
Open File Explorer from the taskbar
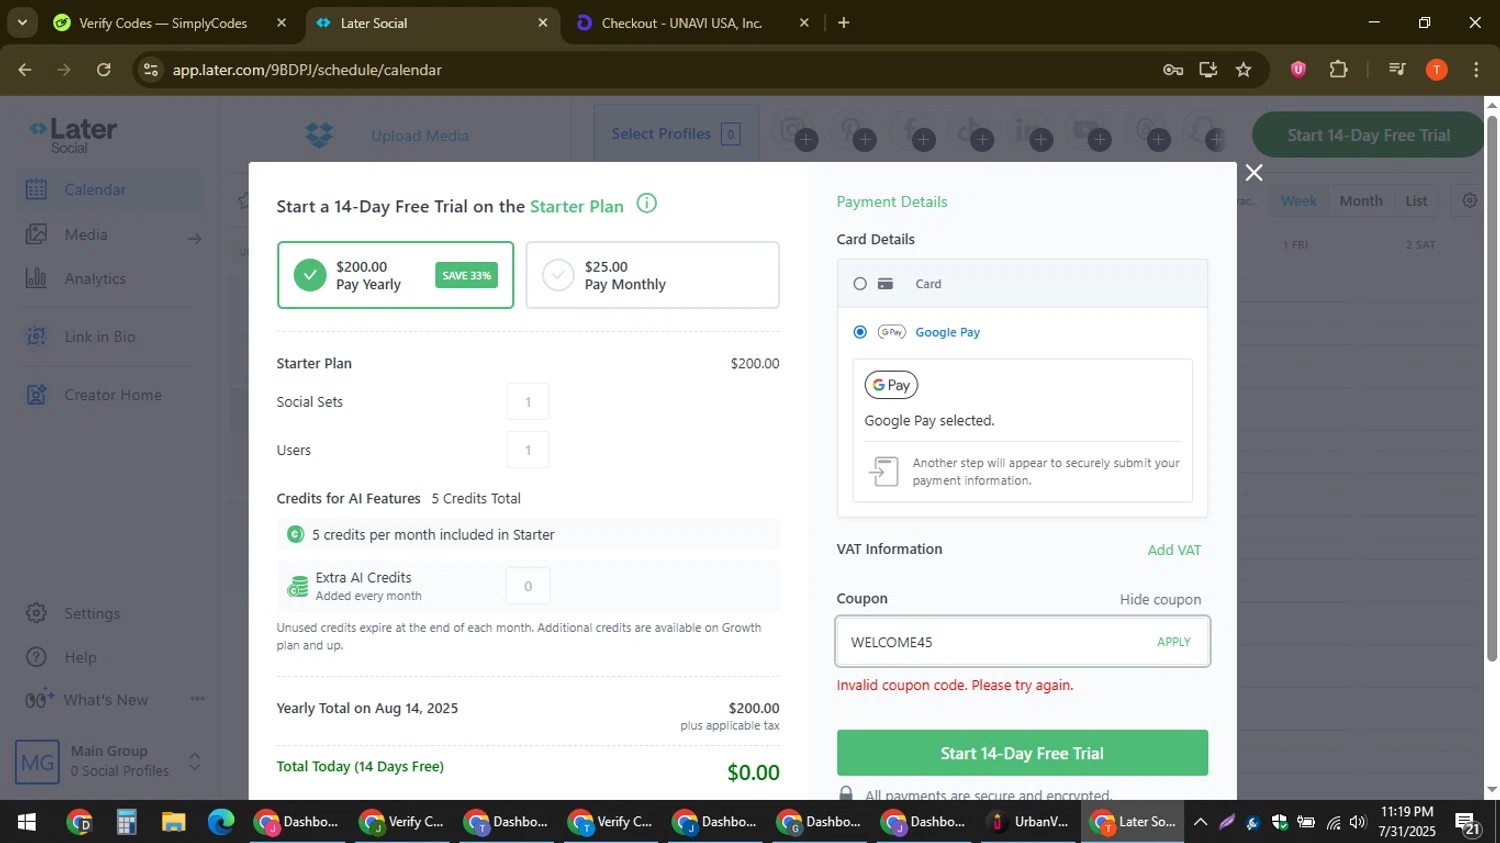pyautogui.click(x=174, y=822)
